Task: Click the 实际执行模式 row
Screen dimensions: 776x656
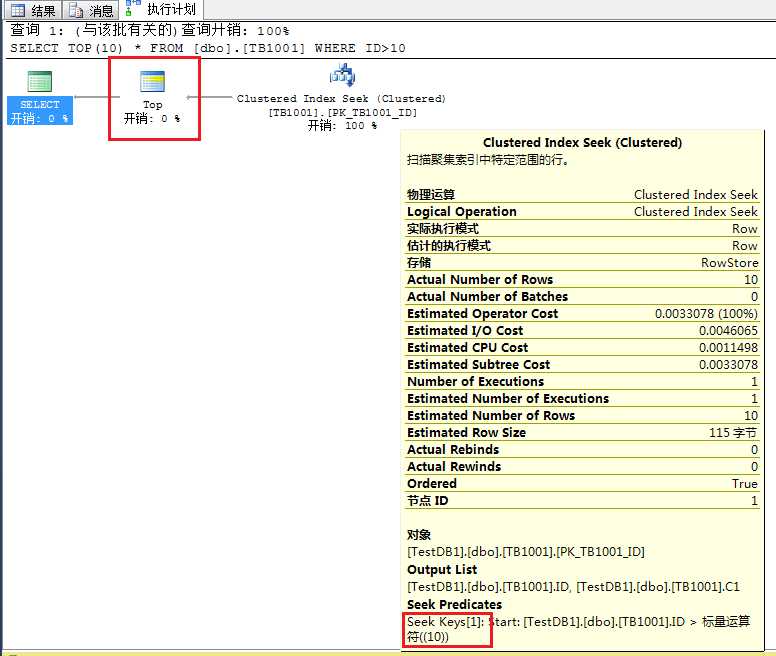Action: coord(582,229)
